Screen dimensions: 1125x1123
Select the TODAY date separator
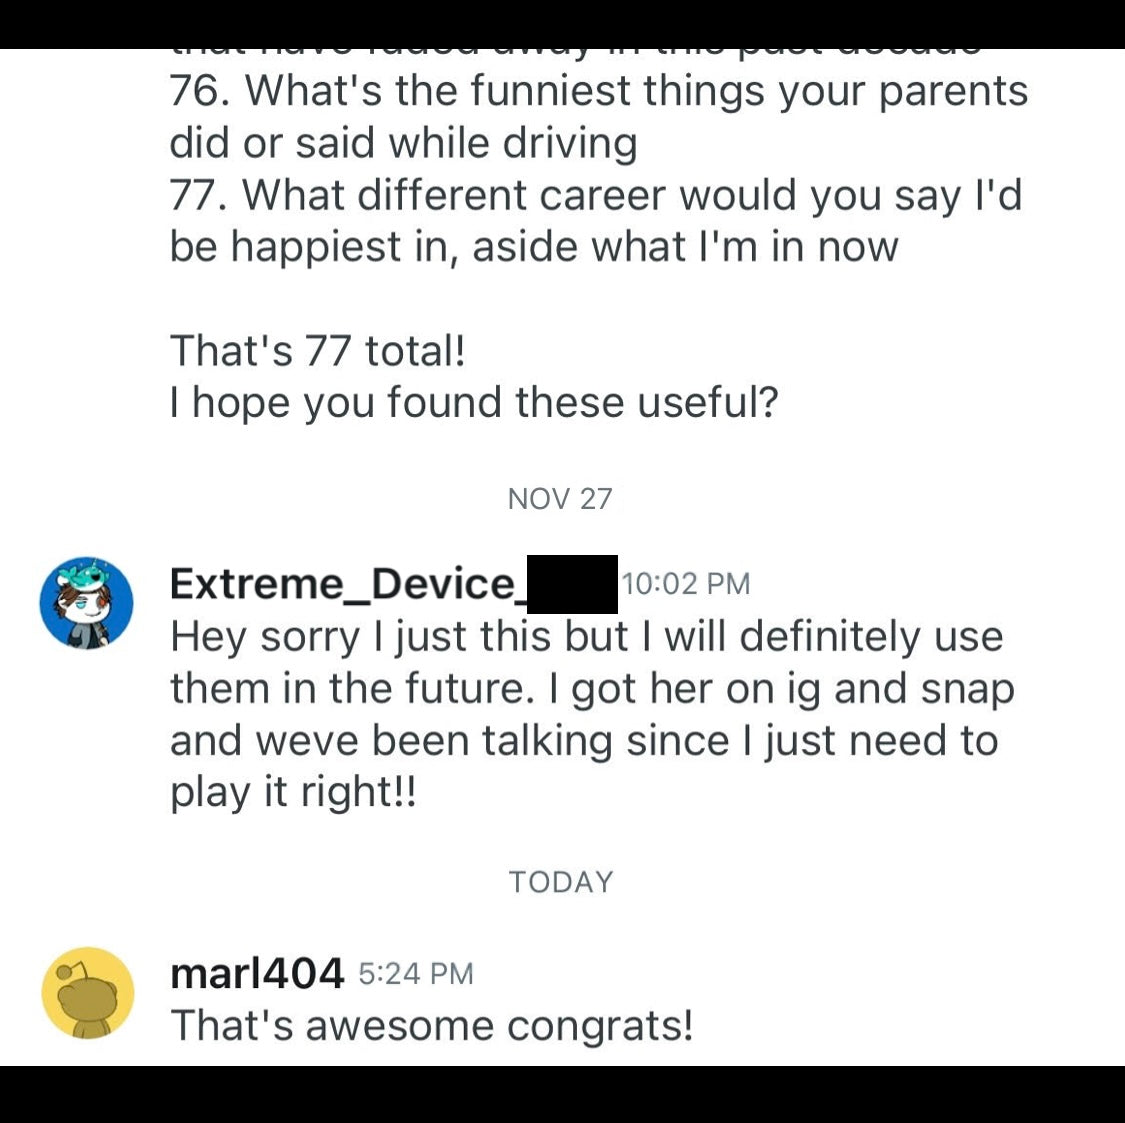560,882
